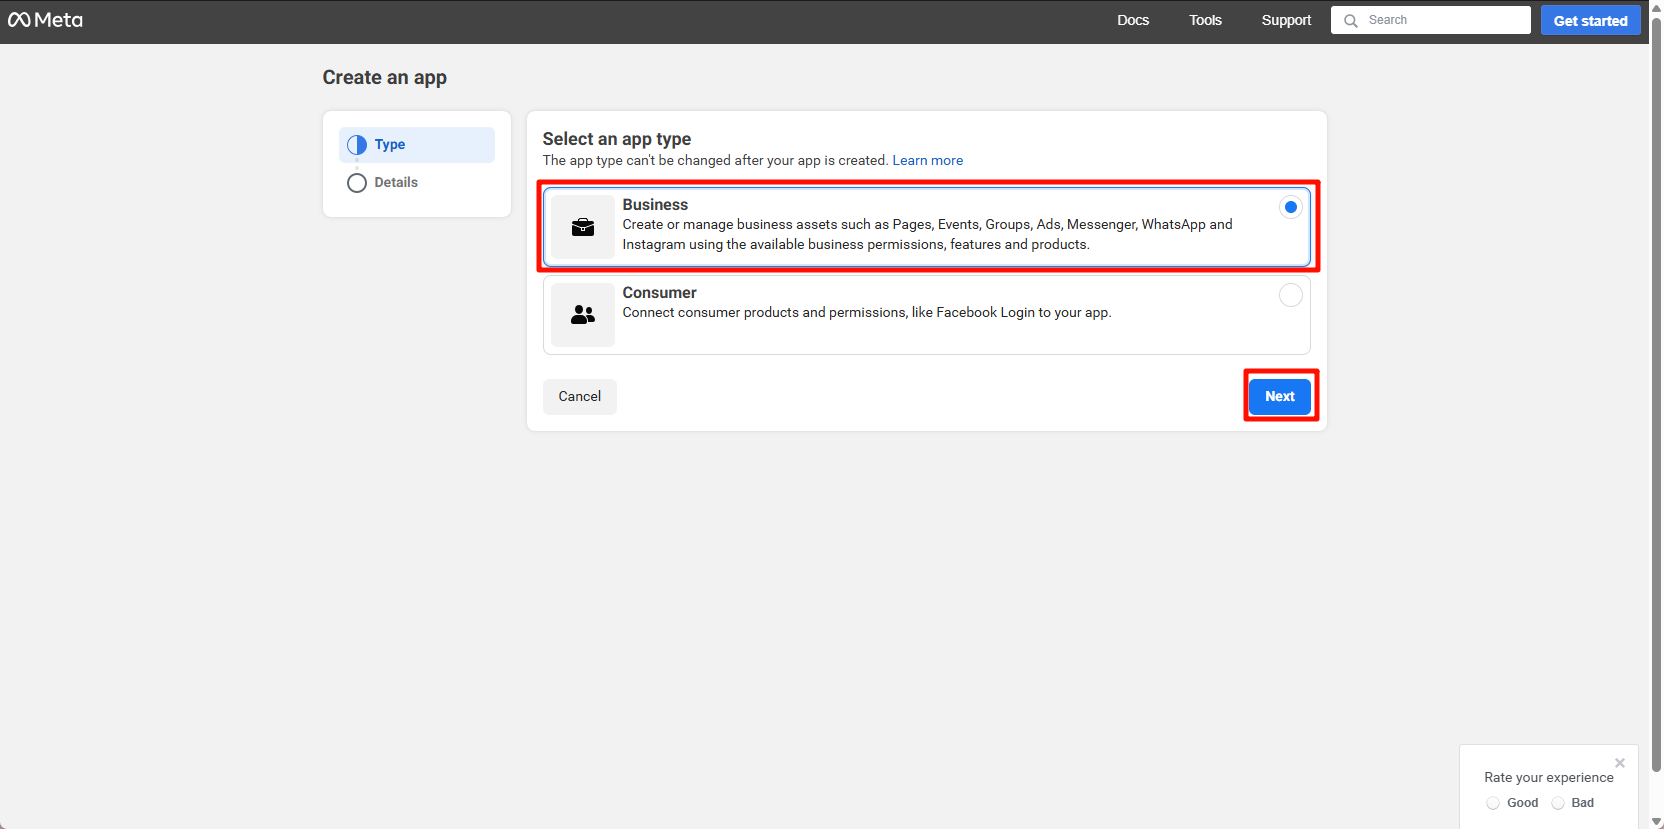This screenshot has width=1664, height=829.
Task: Cancel app creation
Action: pos(580,397)
